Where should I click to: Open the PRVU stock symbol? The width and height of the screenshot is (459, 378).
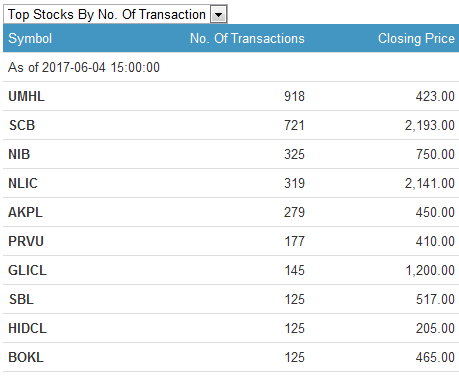(26, 241)
